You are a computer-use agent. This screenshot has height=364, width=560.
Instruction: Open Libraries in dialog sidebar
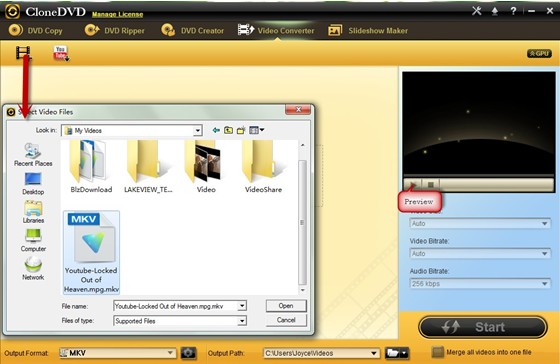33,212
